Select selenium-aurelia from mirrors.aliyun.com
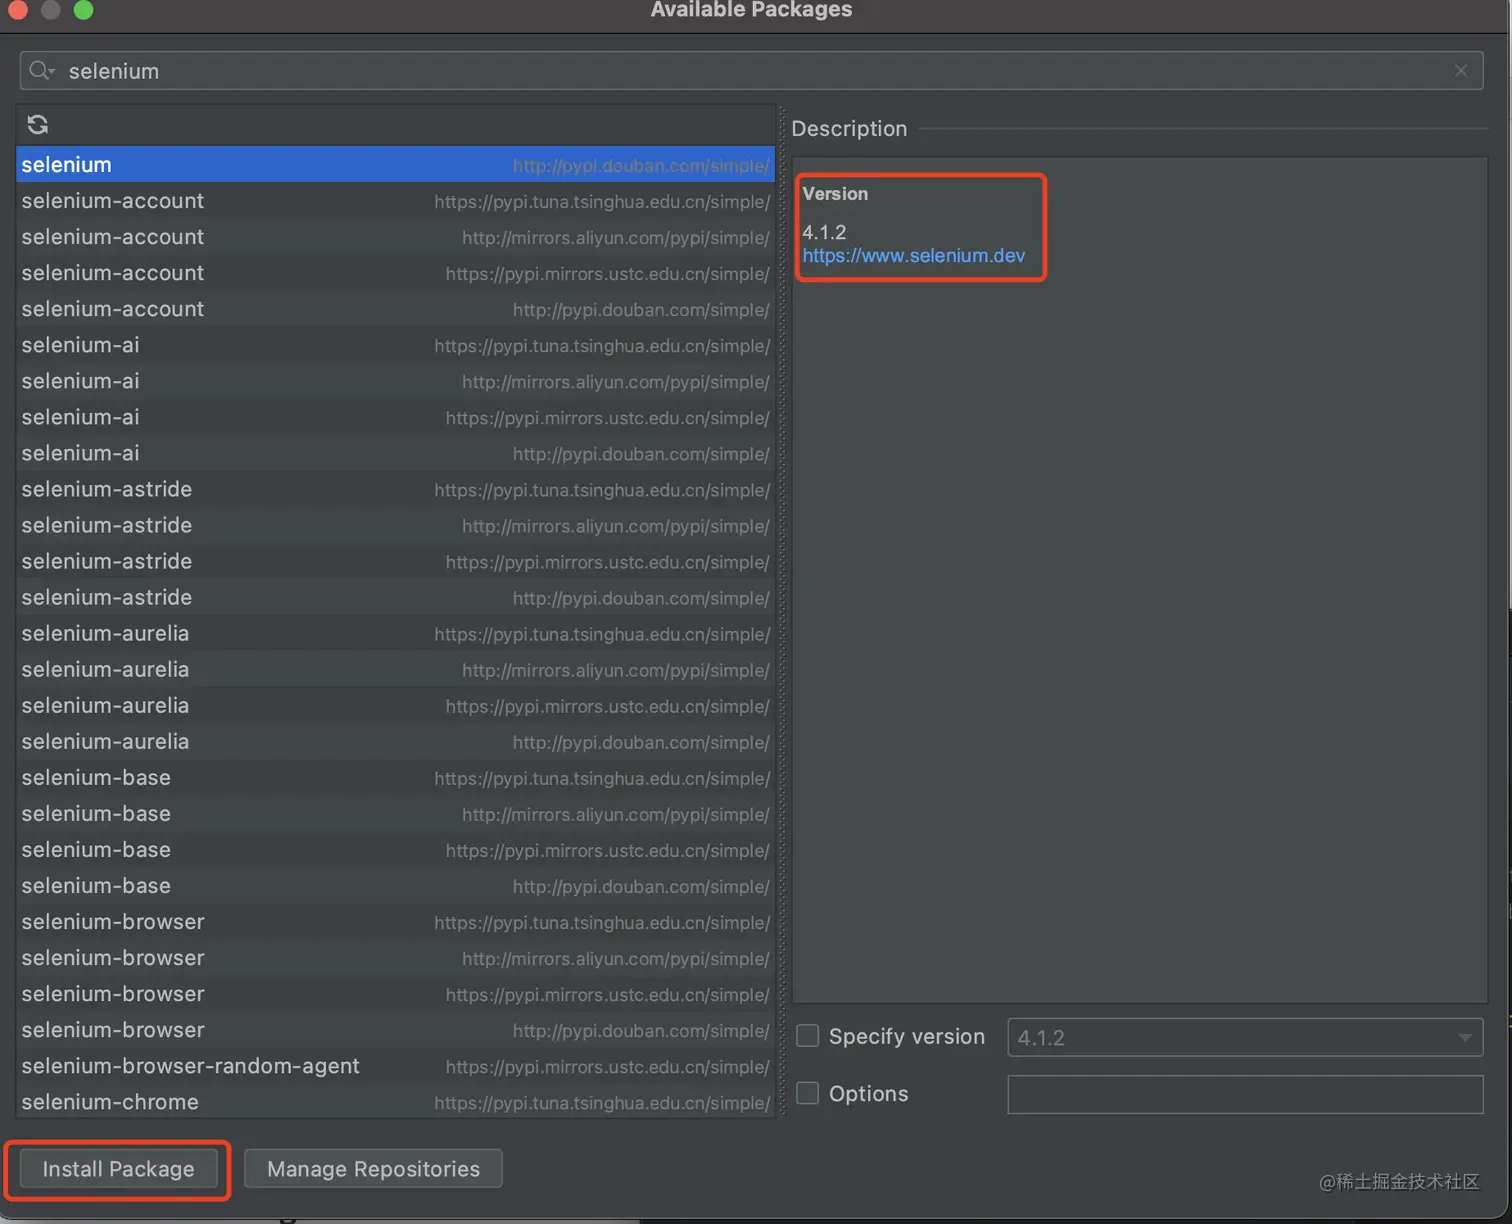This screenshot has height=1224, width=1512. click(x=395, y=669)
